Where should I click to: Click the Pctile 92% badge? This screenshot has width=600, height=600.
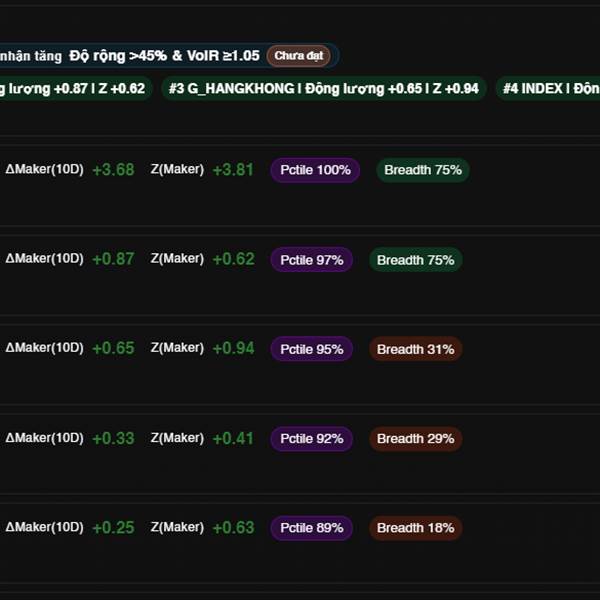point(311,439)
